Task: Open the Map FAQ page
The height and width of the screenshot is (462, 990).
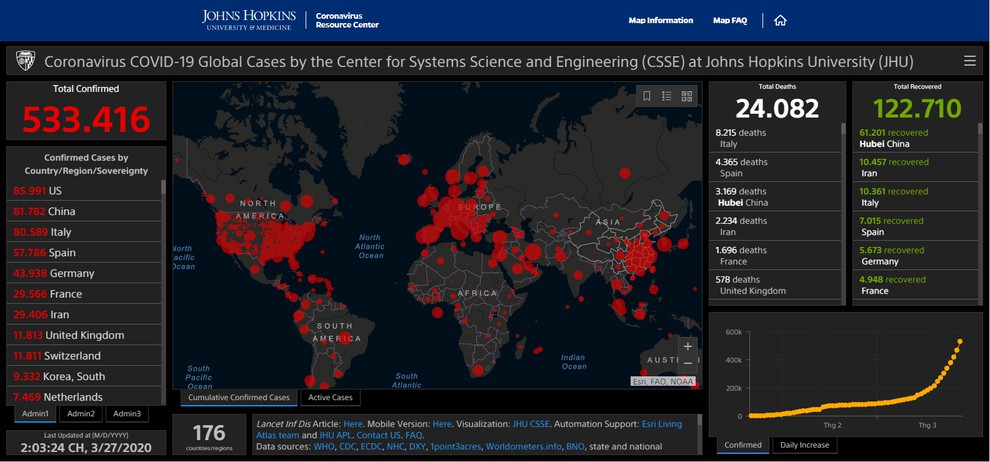Action: click(729, 20)
